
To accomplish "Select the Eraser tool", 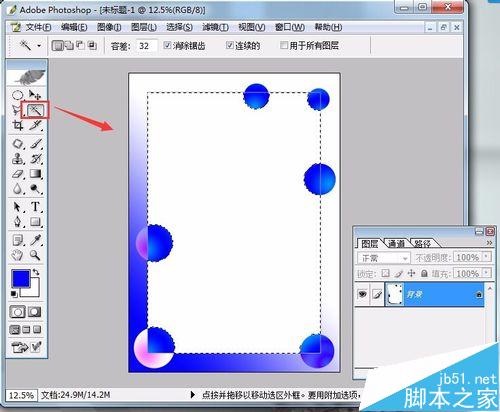I will point(17,174).
